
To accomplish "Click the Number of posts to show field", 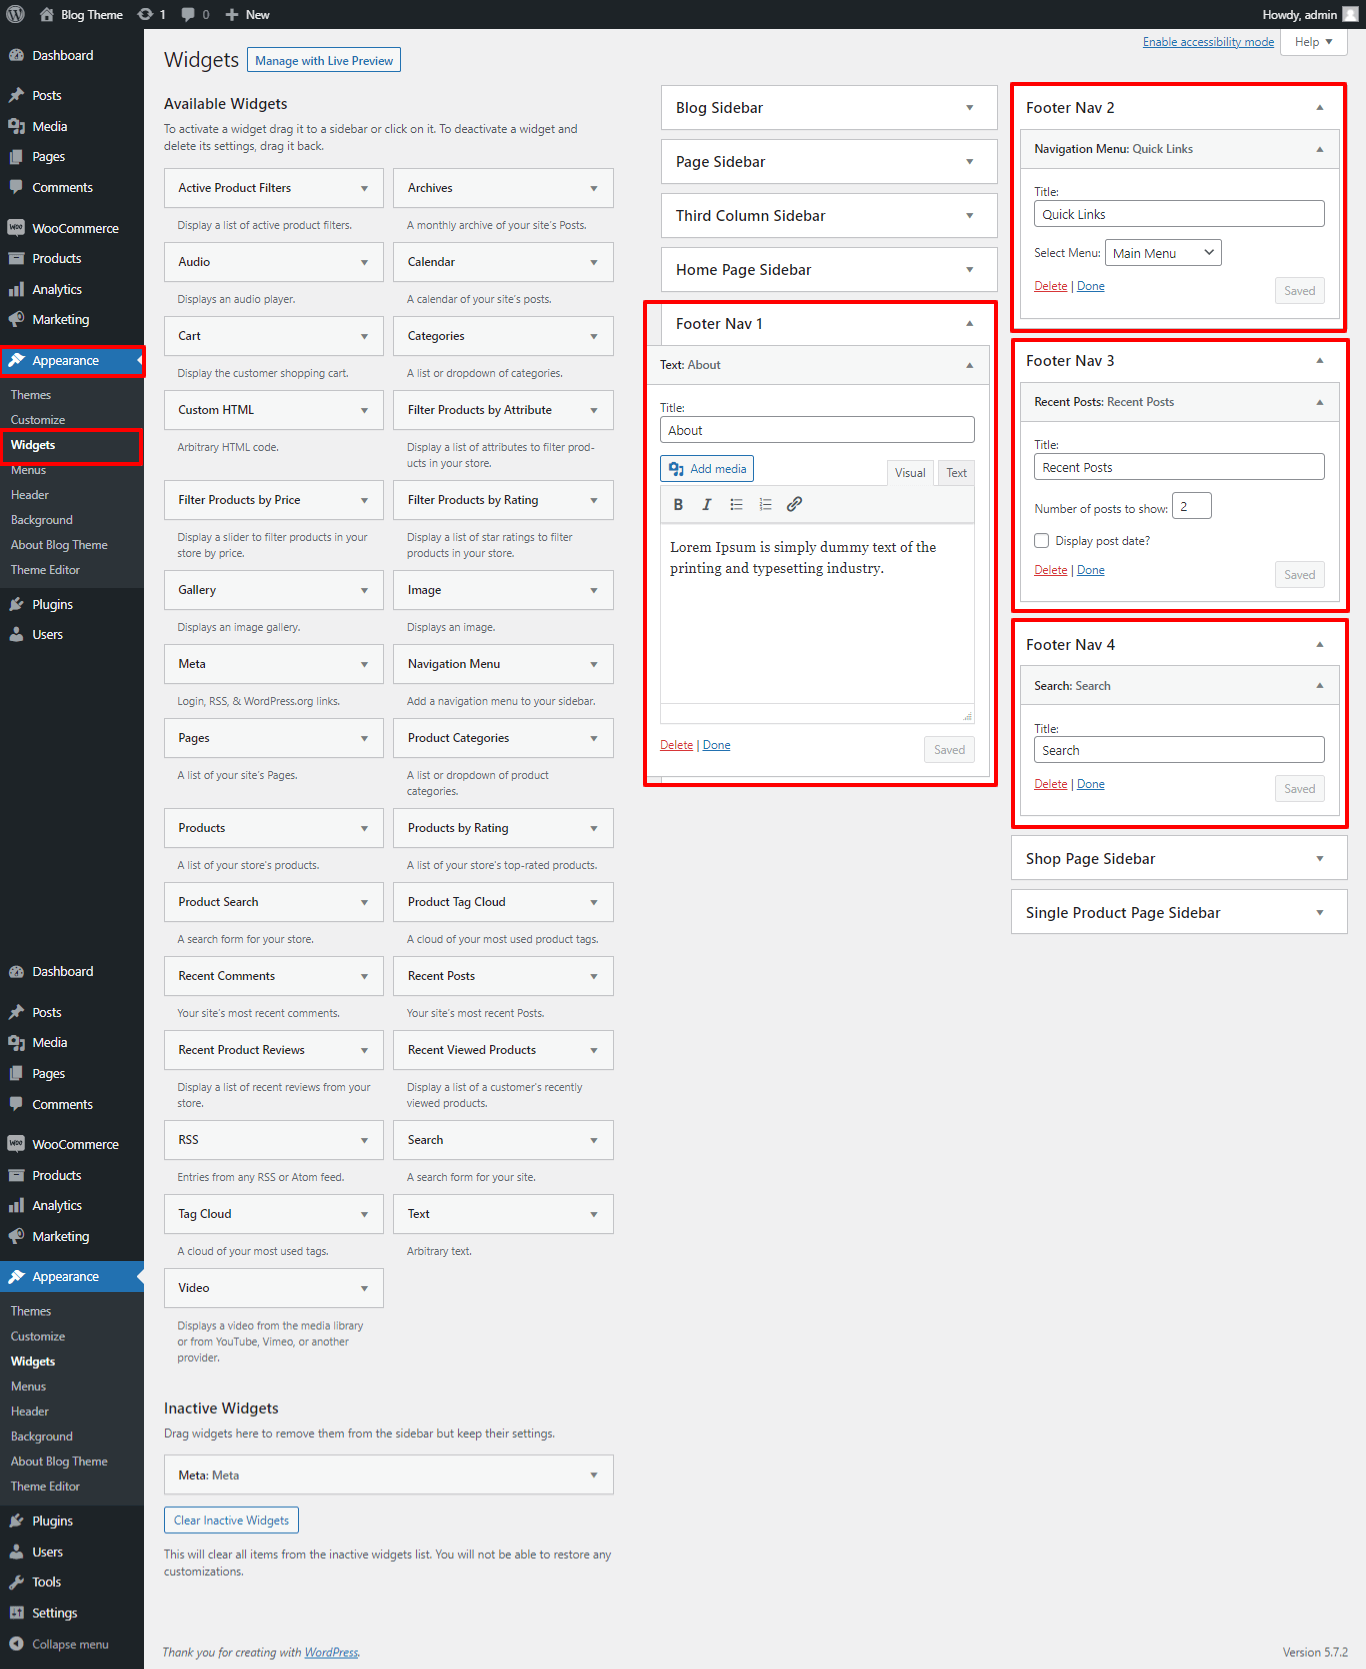I will point(1191,507).
